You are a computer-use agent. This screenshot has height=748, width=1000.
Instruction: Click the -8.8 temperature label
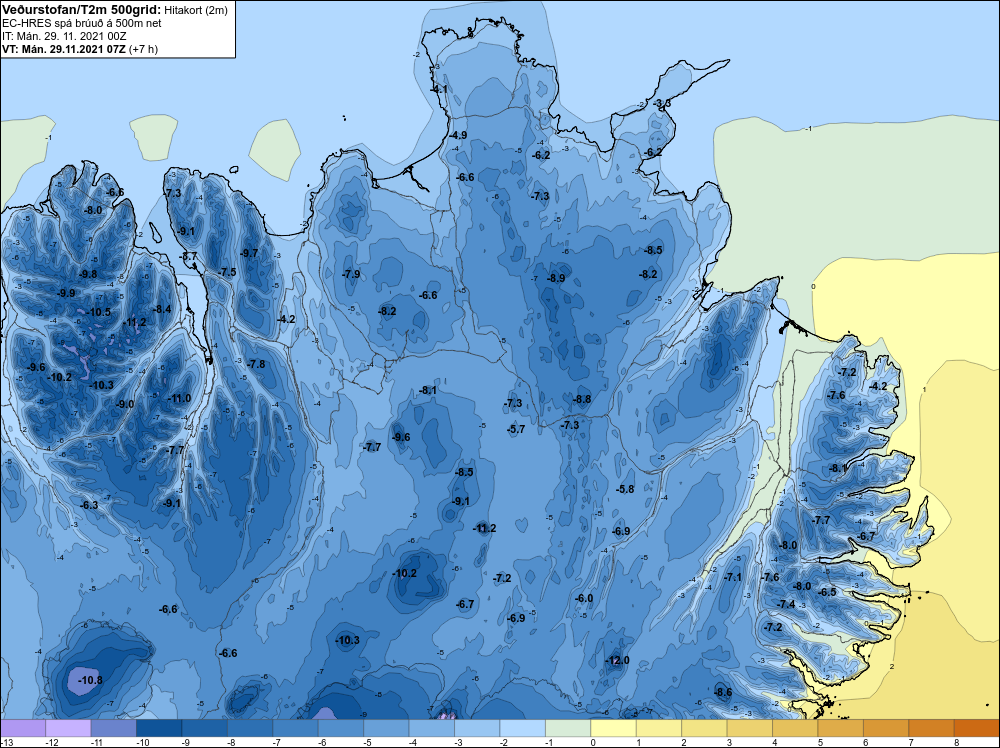[x=582, y=399]
